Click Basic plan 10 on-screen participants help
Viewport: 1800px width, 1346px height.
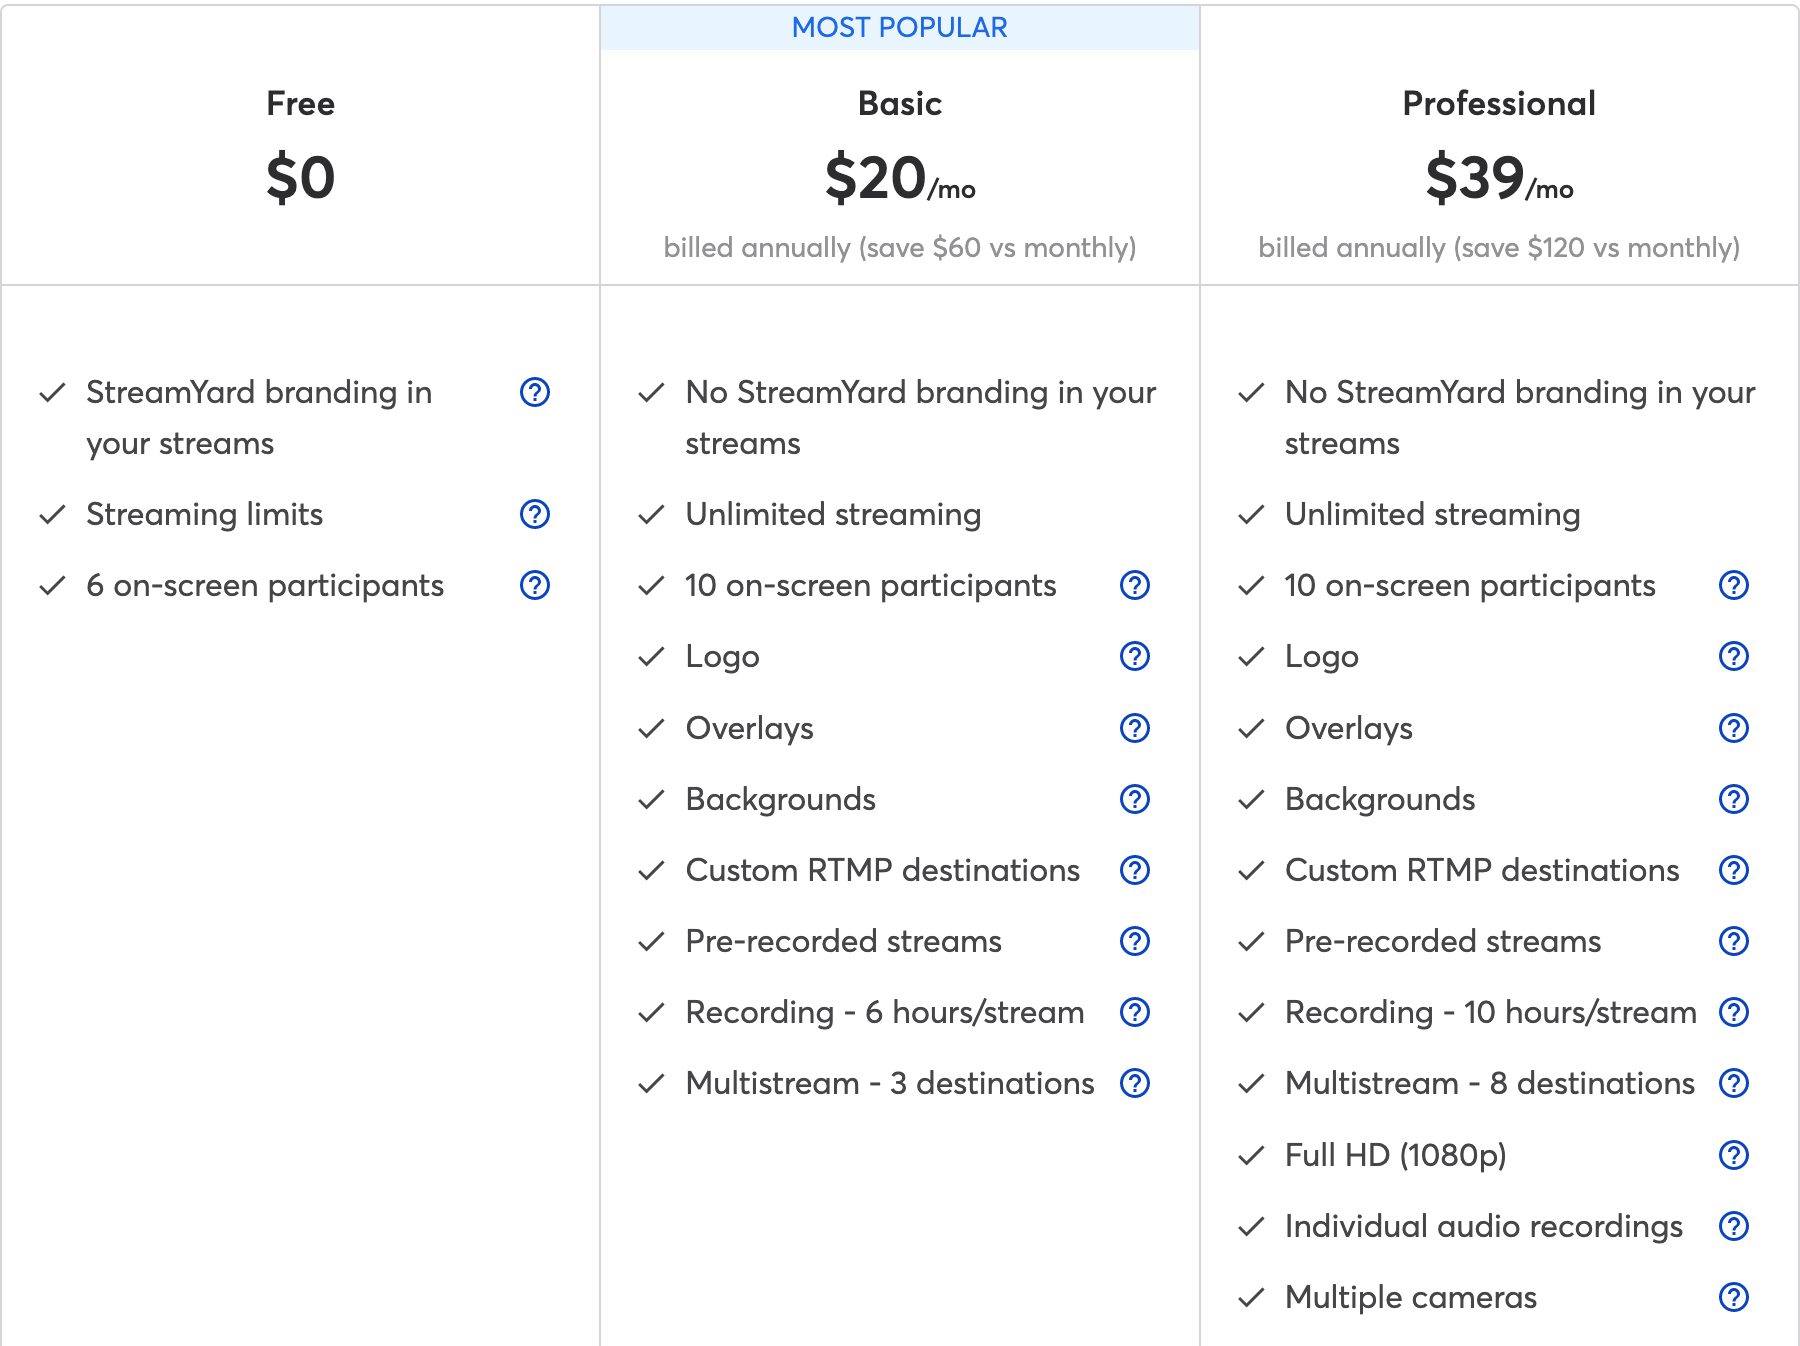pos(1135,585)
